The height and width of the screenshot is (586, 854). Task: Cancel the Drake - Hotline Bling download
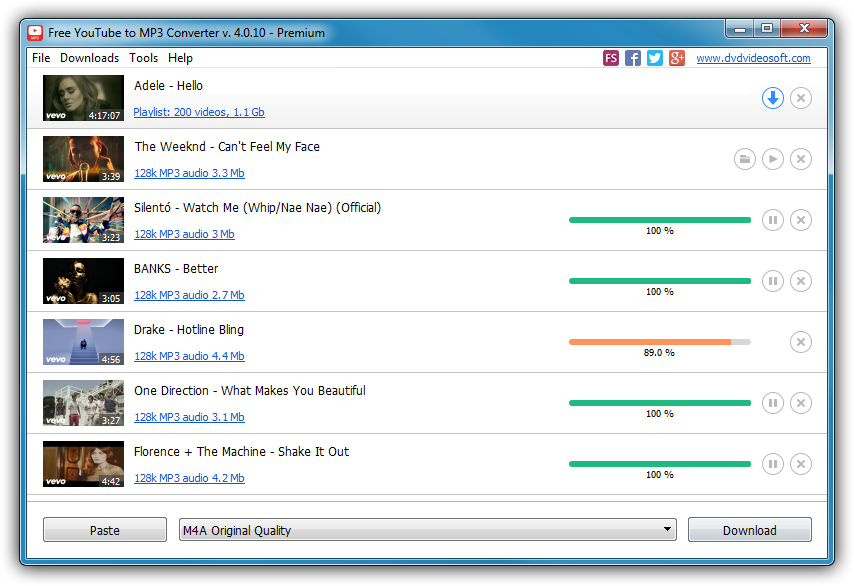pyautogui.click(x=800, y=342)
